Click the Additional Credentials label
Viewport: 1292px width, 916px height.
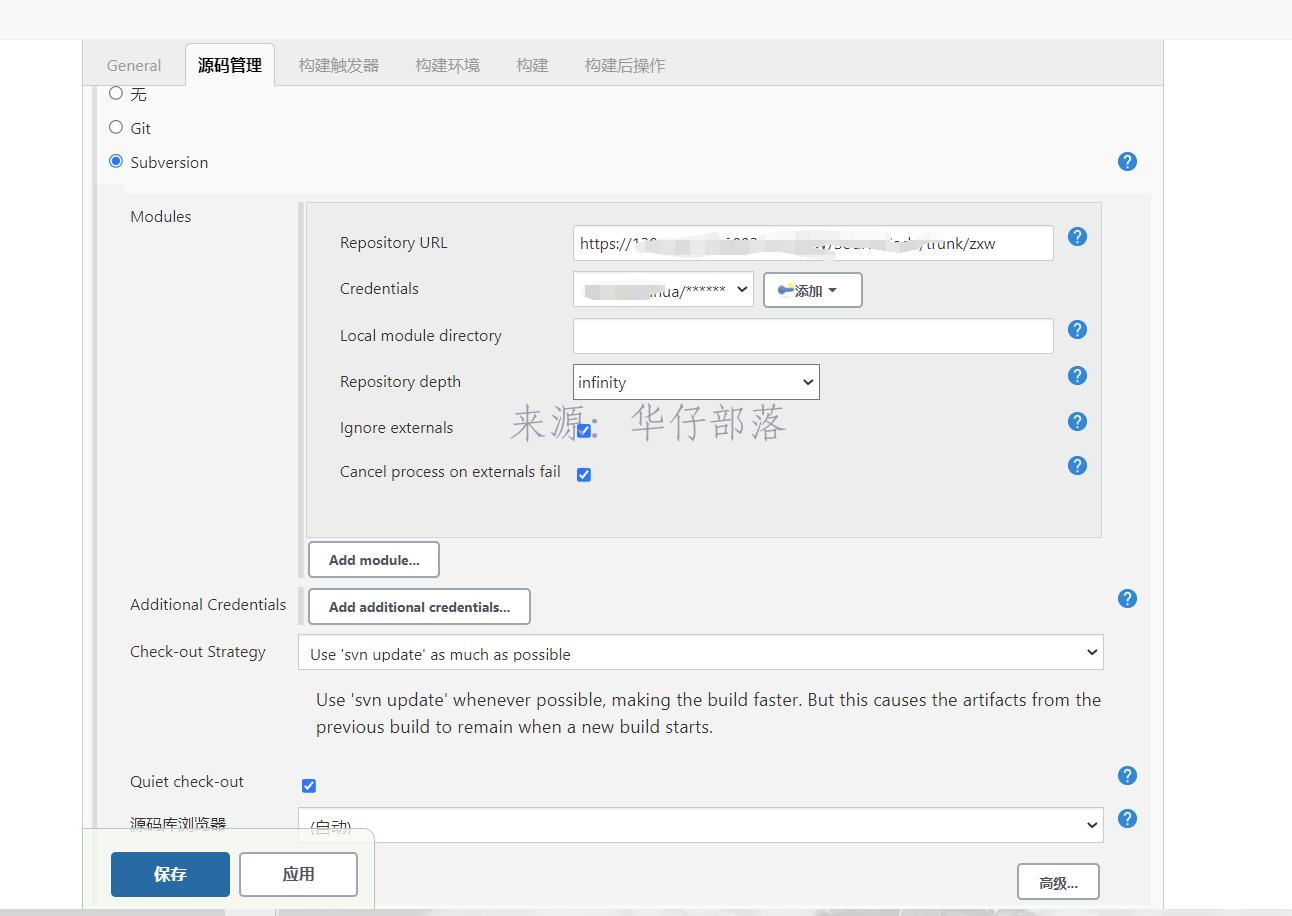coord(208,604)
